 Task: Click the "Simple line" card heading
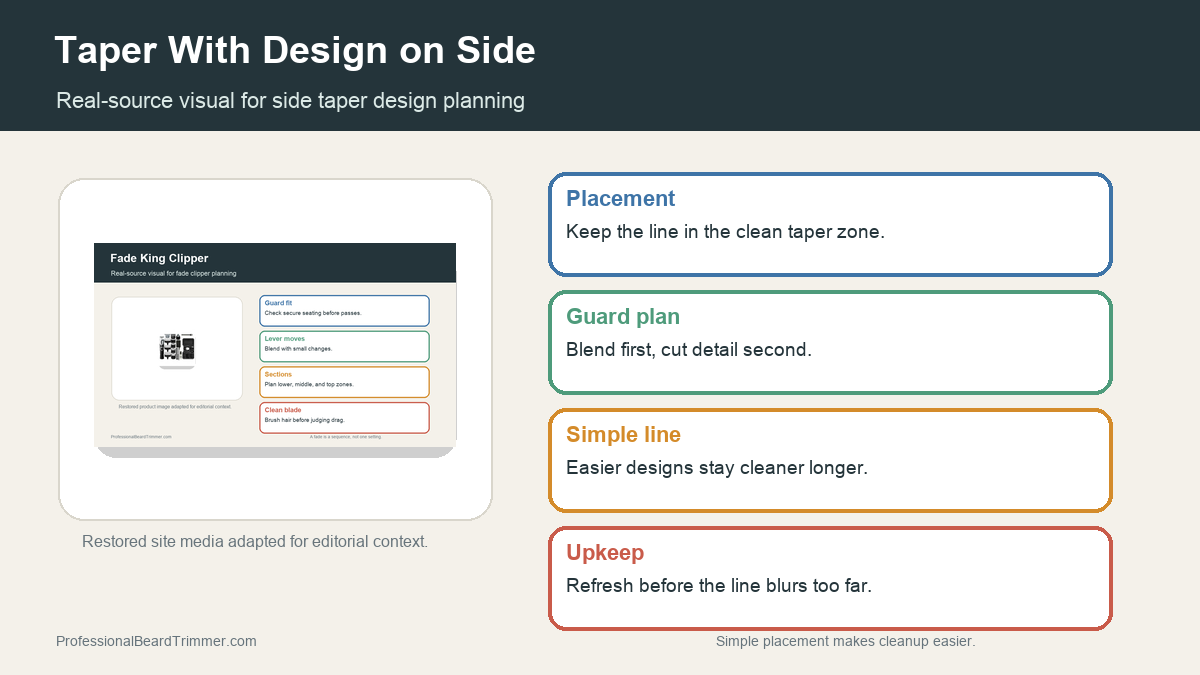(x=623, y=434)
